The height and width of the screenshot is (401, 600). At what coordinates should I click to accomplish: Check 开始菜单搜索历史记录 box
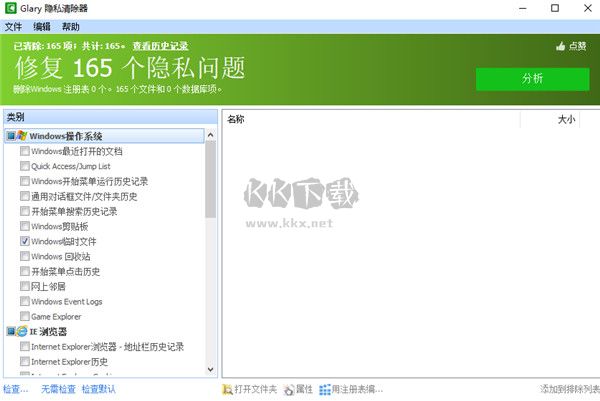click(25, 211)
